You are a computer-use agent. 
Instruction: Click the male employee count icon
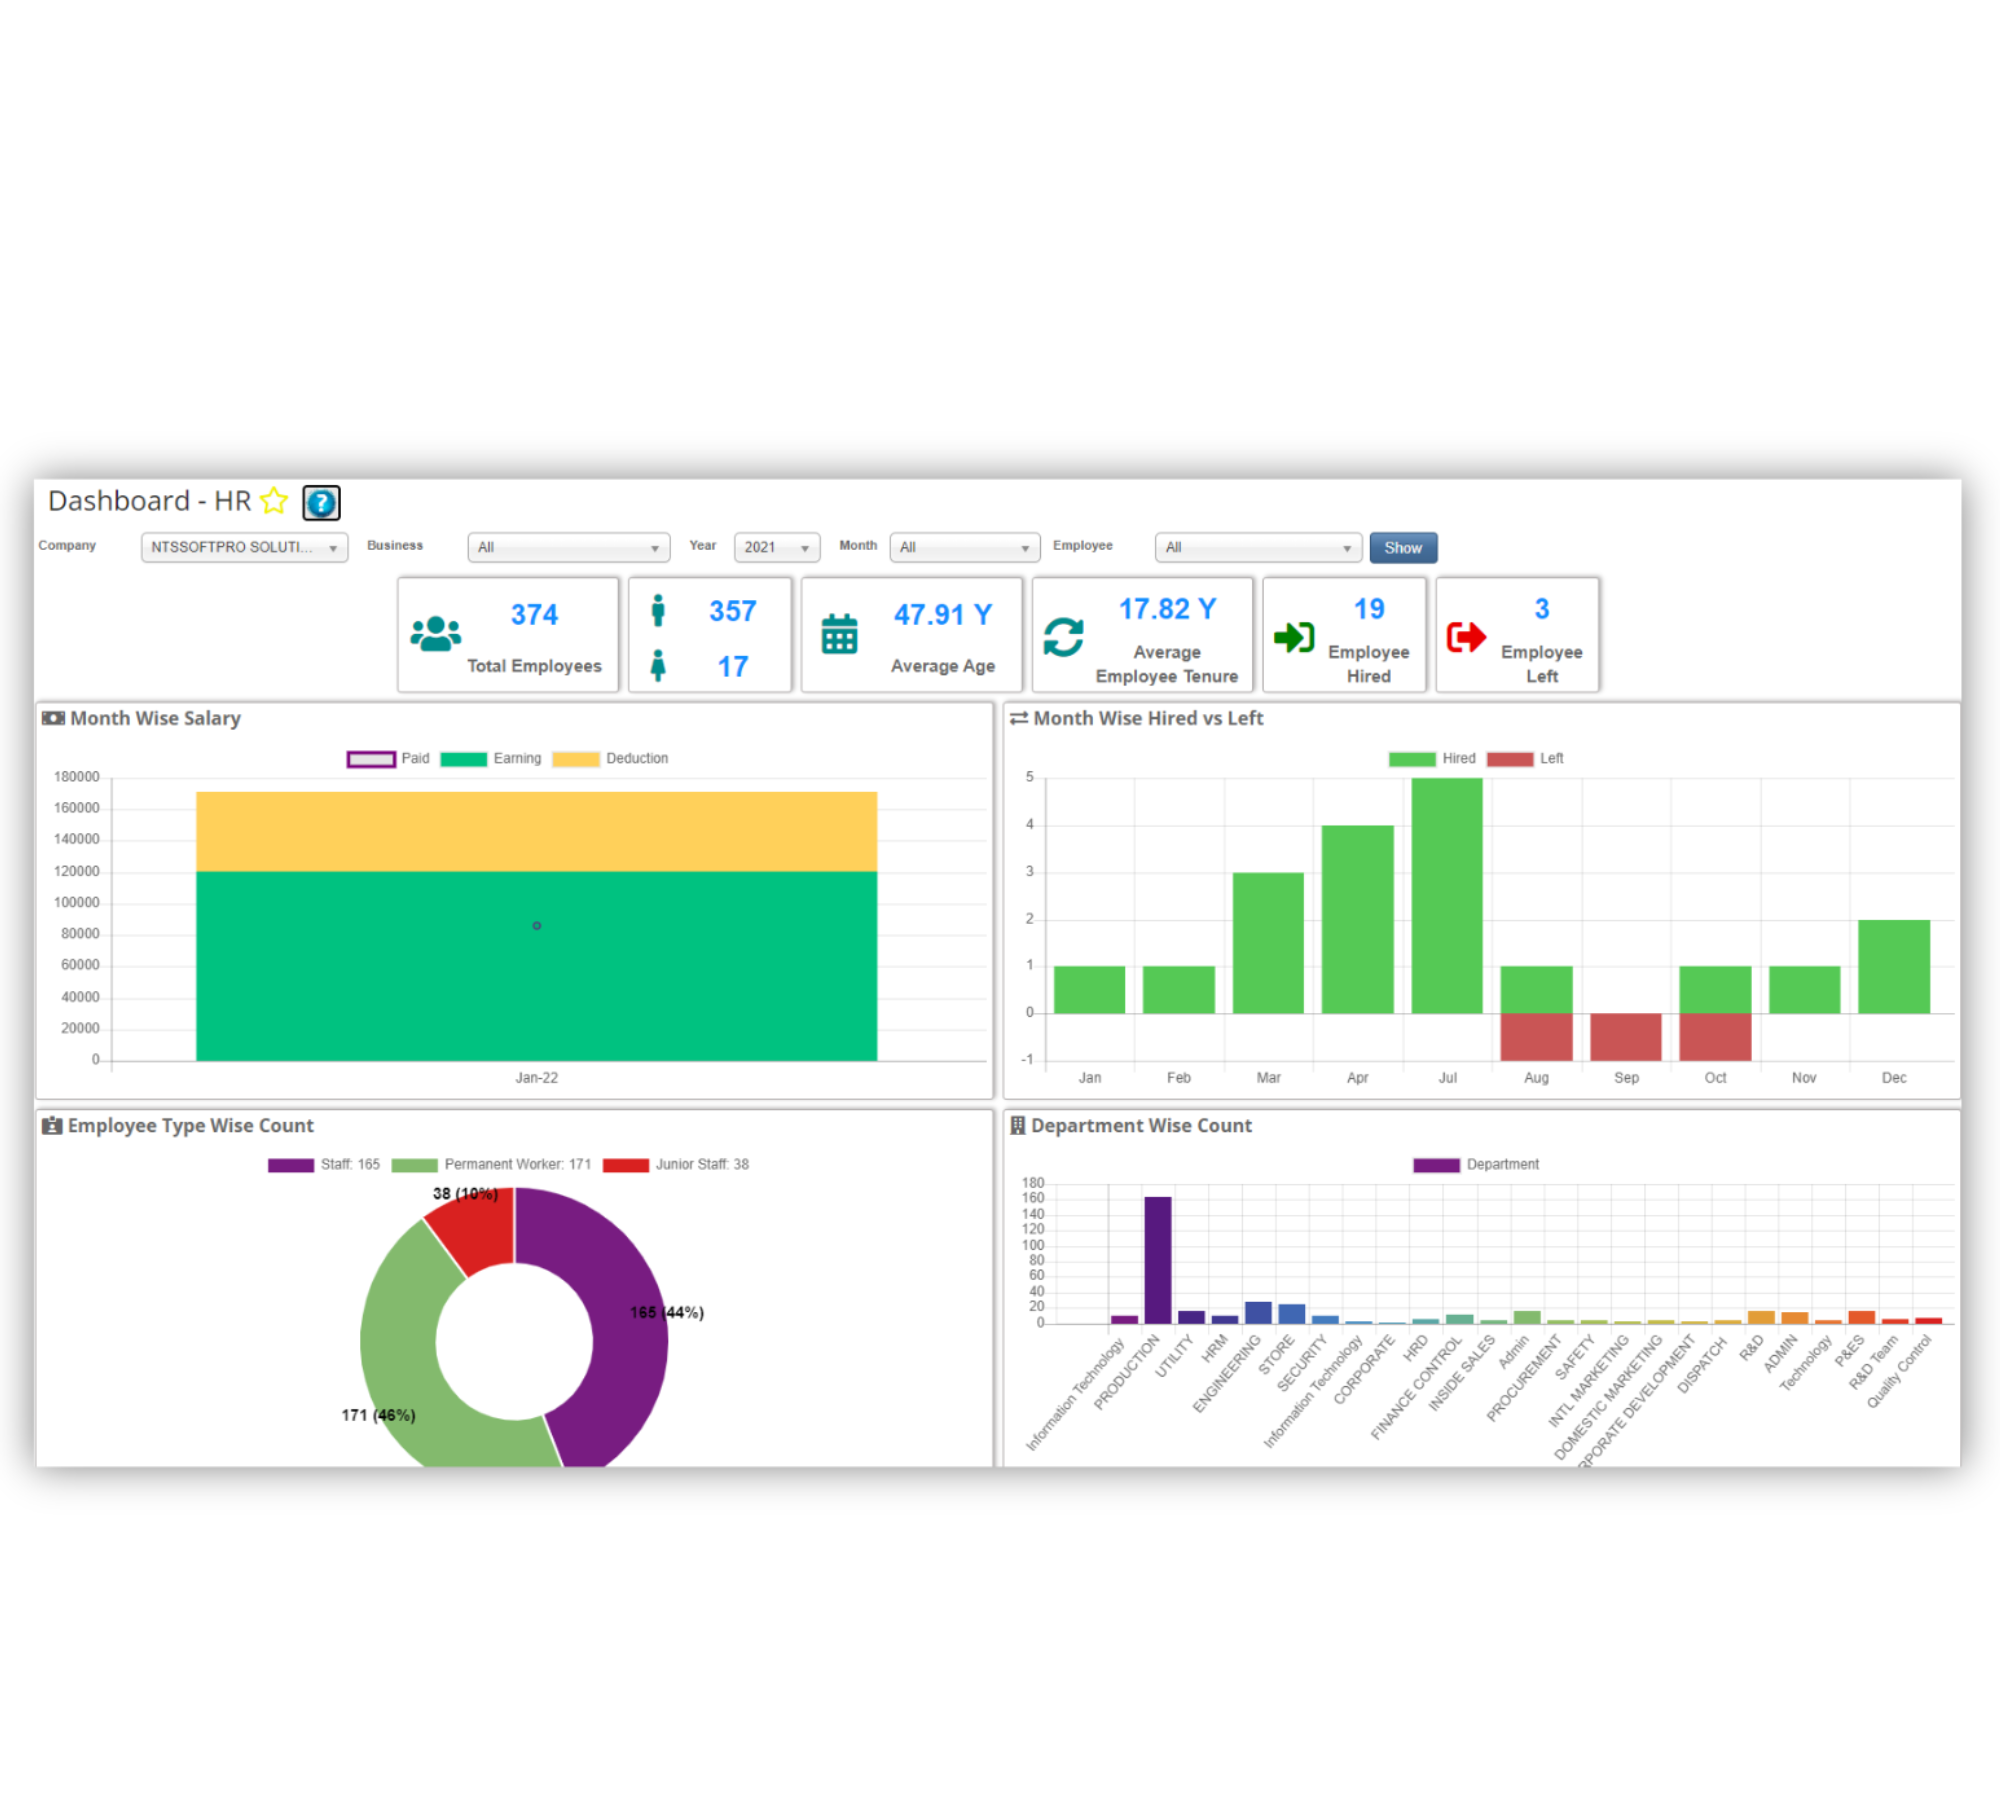point(657,611)
